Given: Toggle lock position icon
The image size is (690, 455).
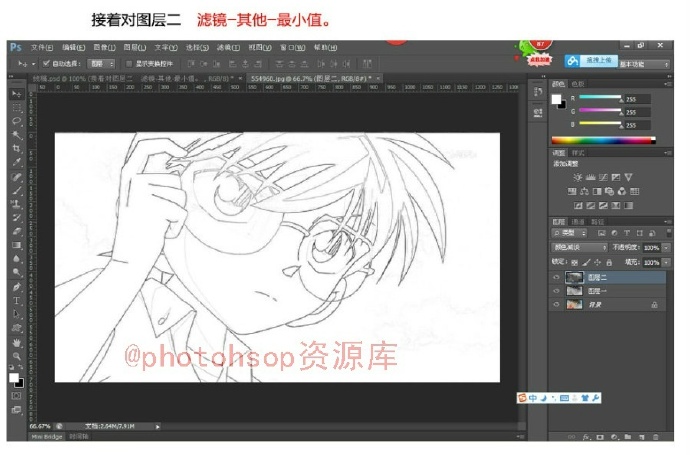Looking at the screenshot, I should coord(597,263).
